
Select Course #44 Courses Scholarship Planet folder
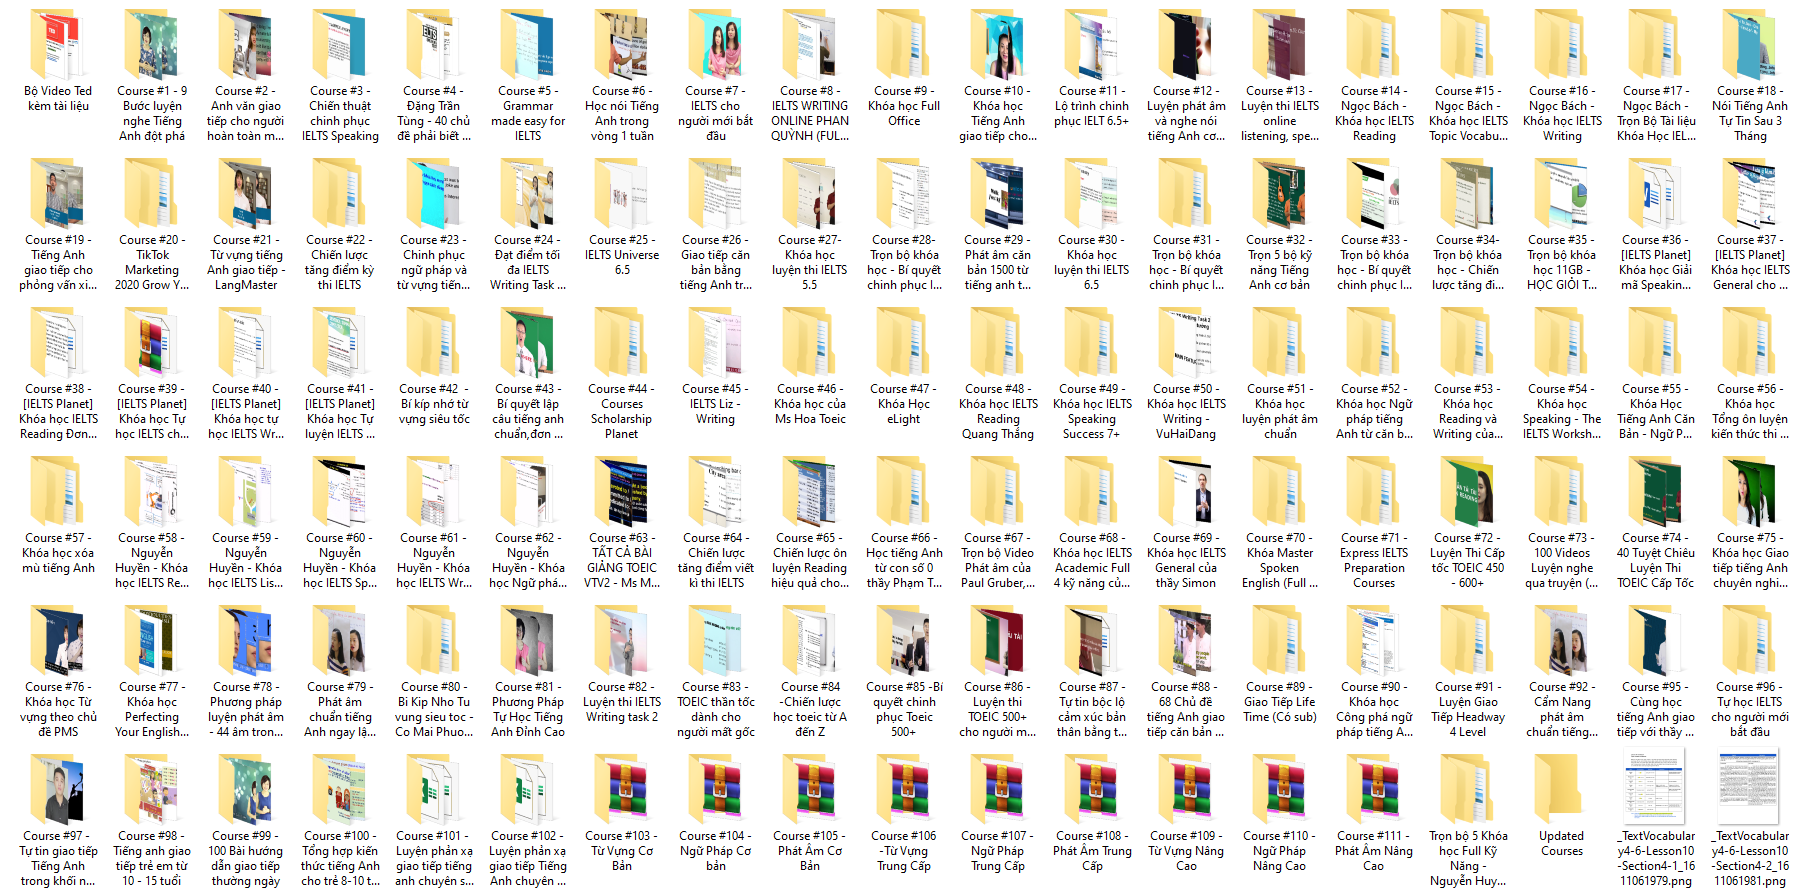pyautogui.click(x=622, y=345)
